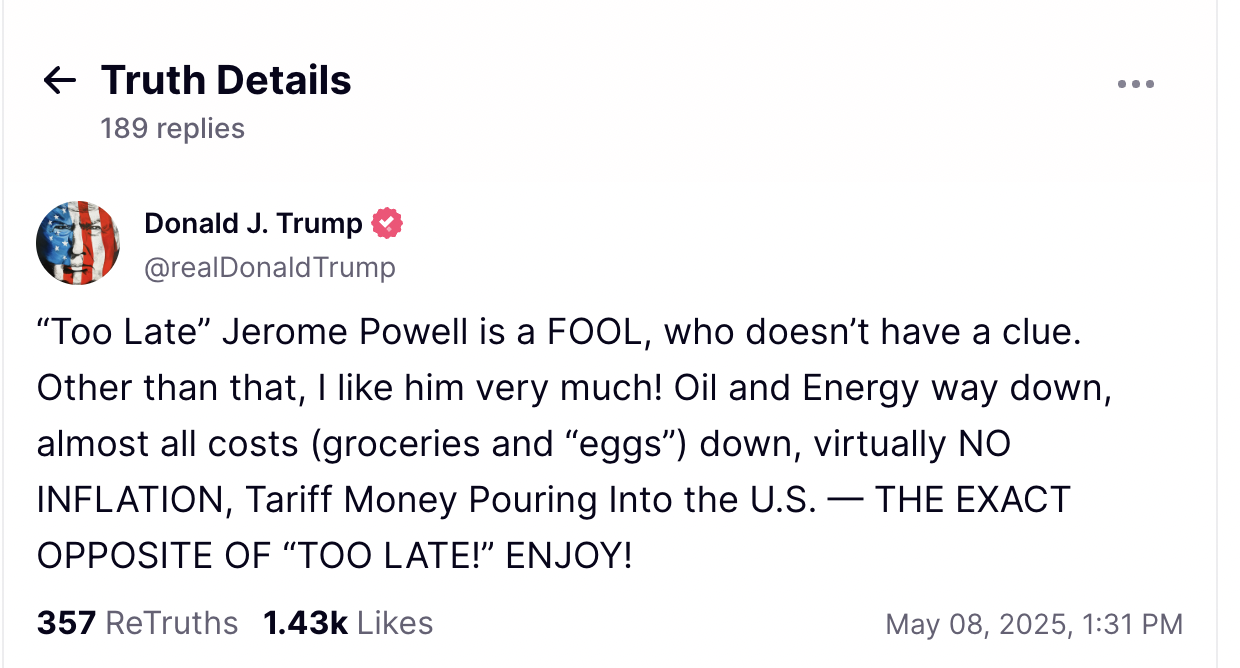The image size is (1240, 668).
Task: Click the final line ending with ENJOY!
Action: point(335,555)
